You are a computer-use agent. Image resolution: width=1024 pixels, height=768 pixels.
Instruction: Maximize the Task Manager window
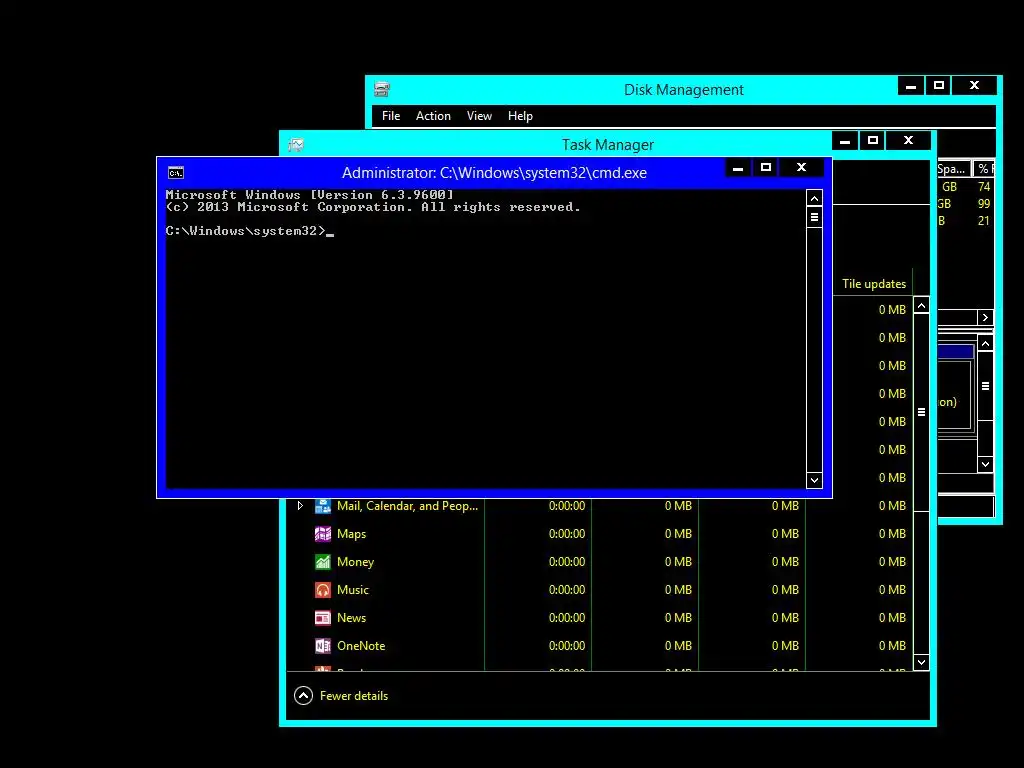pos(872,140)
